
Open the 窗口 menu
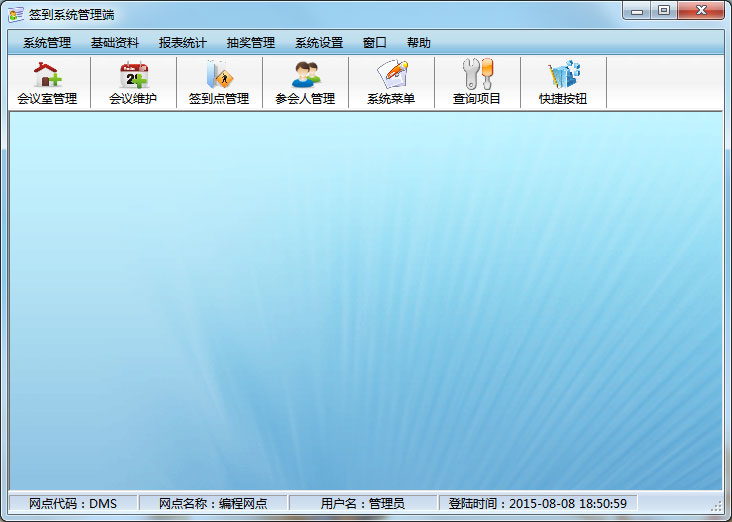375,43
